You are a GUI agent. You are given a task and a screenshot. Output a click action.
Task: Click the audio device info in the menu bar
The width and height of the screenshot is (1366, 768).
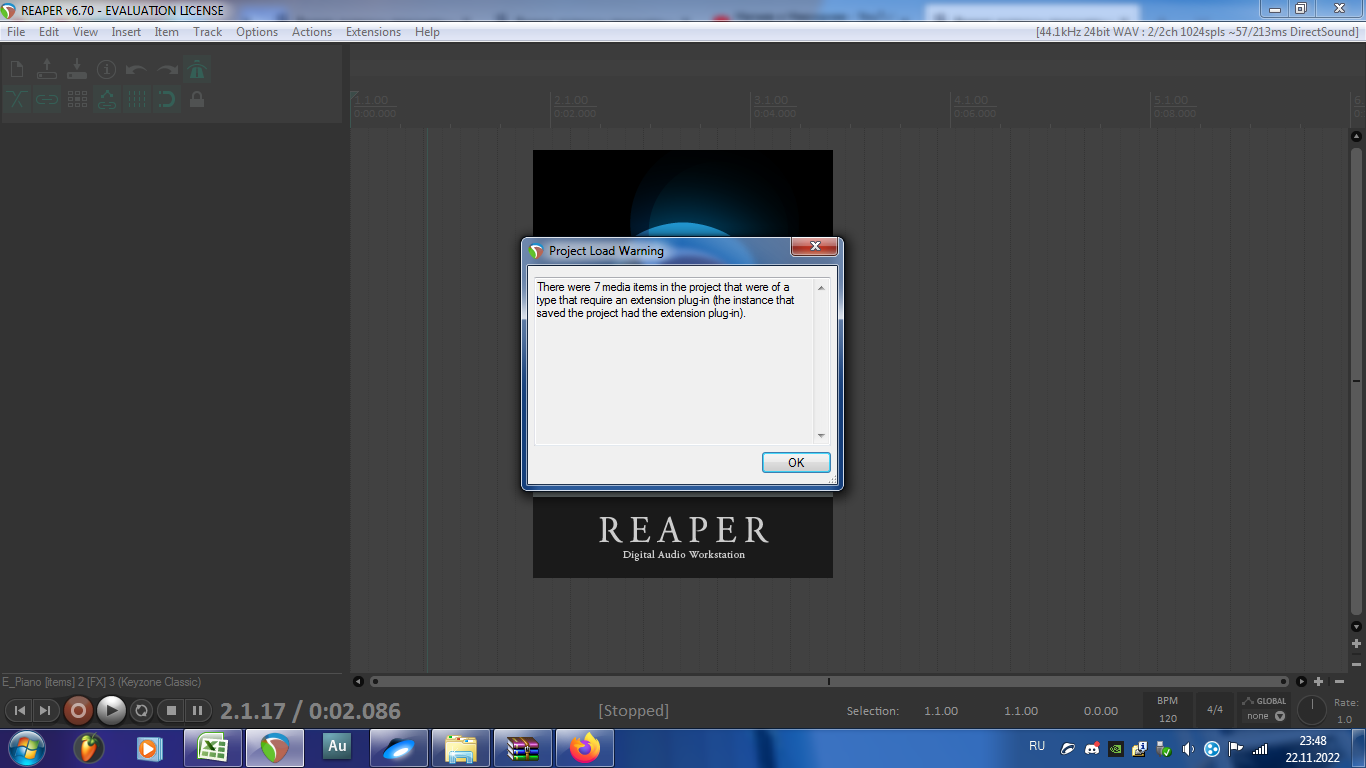1197,32
